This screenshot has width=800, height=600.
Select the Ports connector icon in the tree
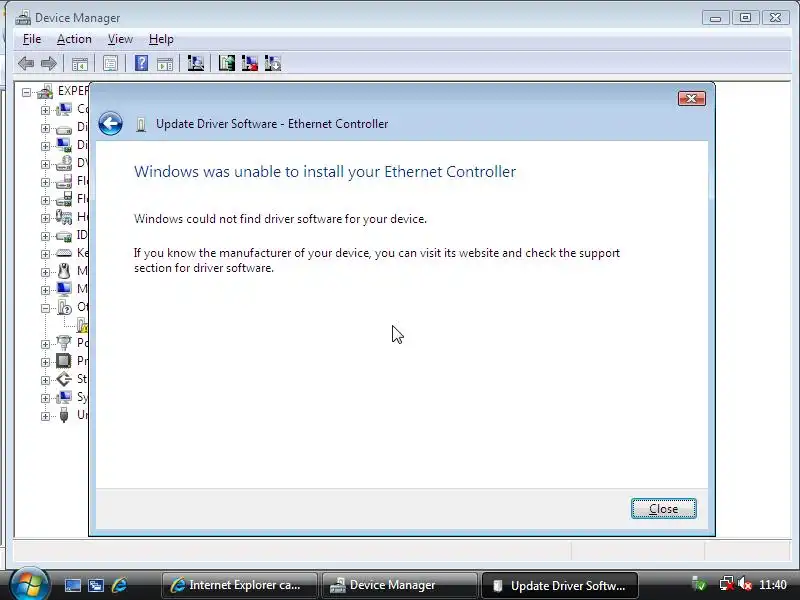64,342
